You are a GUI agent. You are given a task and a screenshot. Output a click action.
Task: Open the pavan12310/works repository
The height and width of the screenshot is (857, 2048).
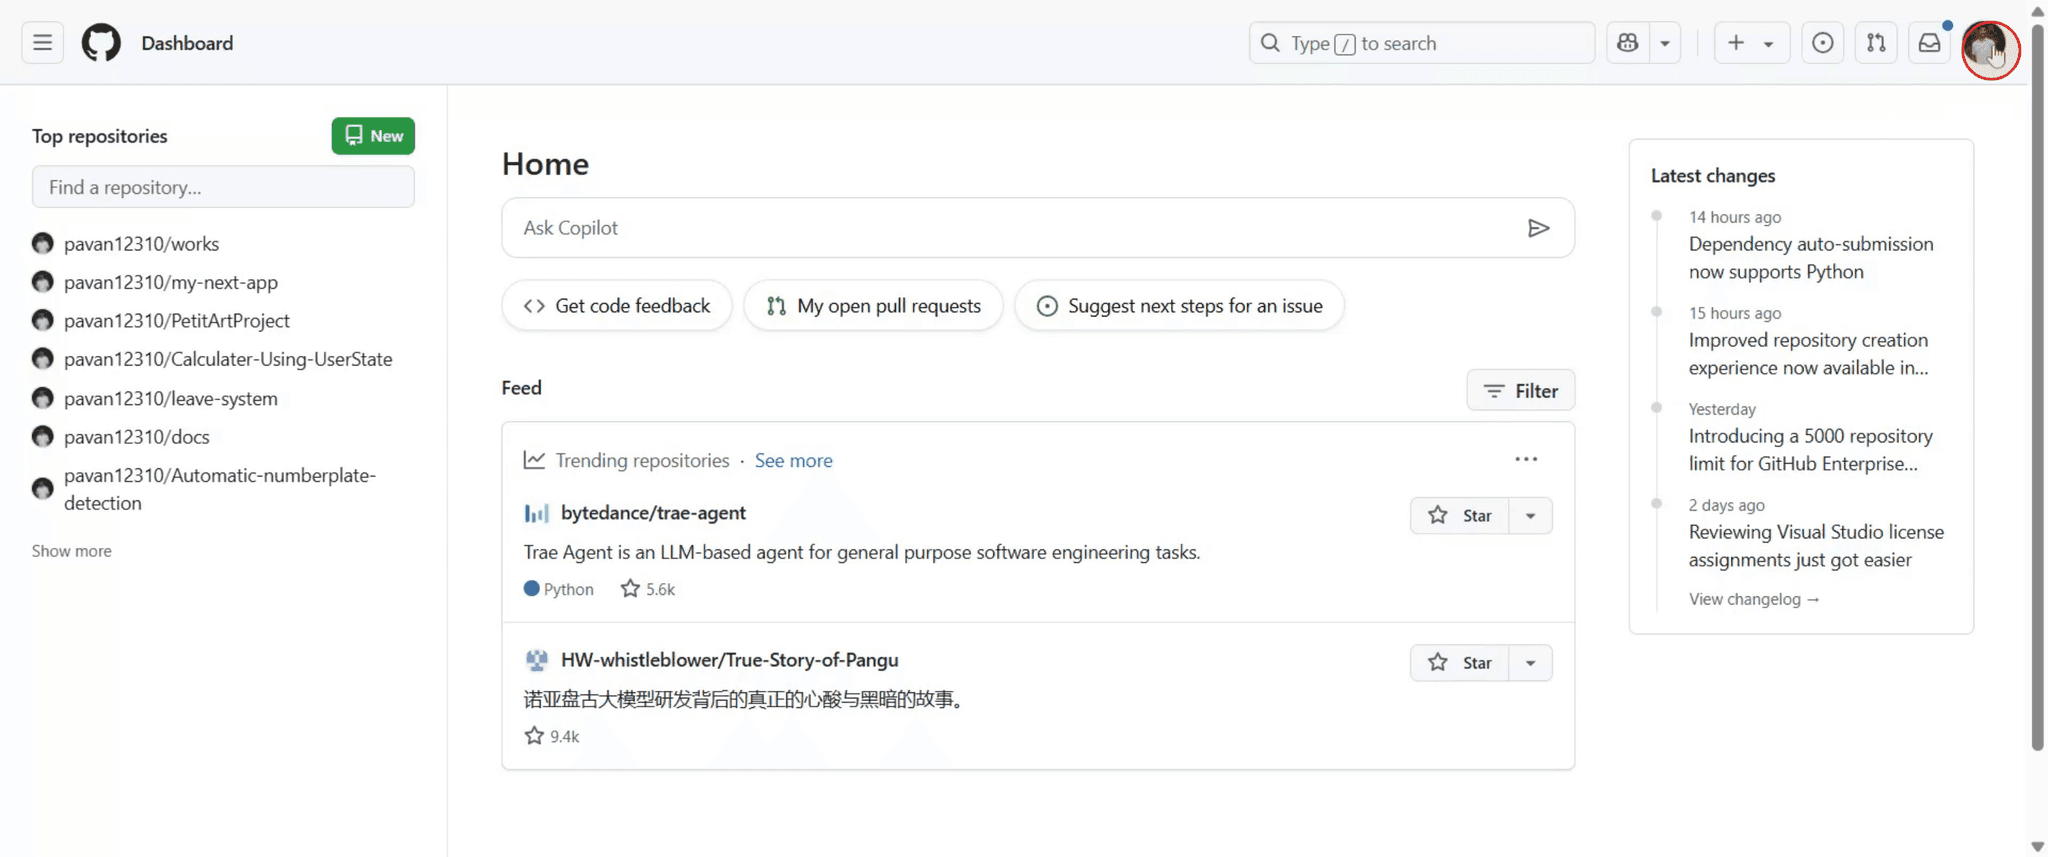(141, 244)
